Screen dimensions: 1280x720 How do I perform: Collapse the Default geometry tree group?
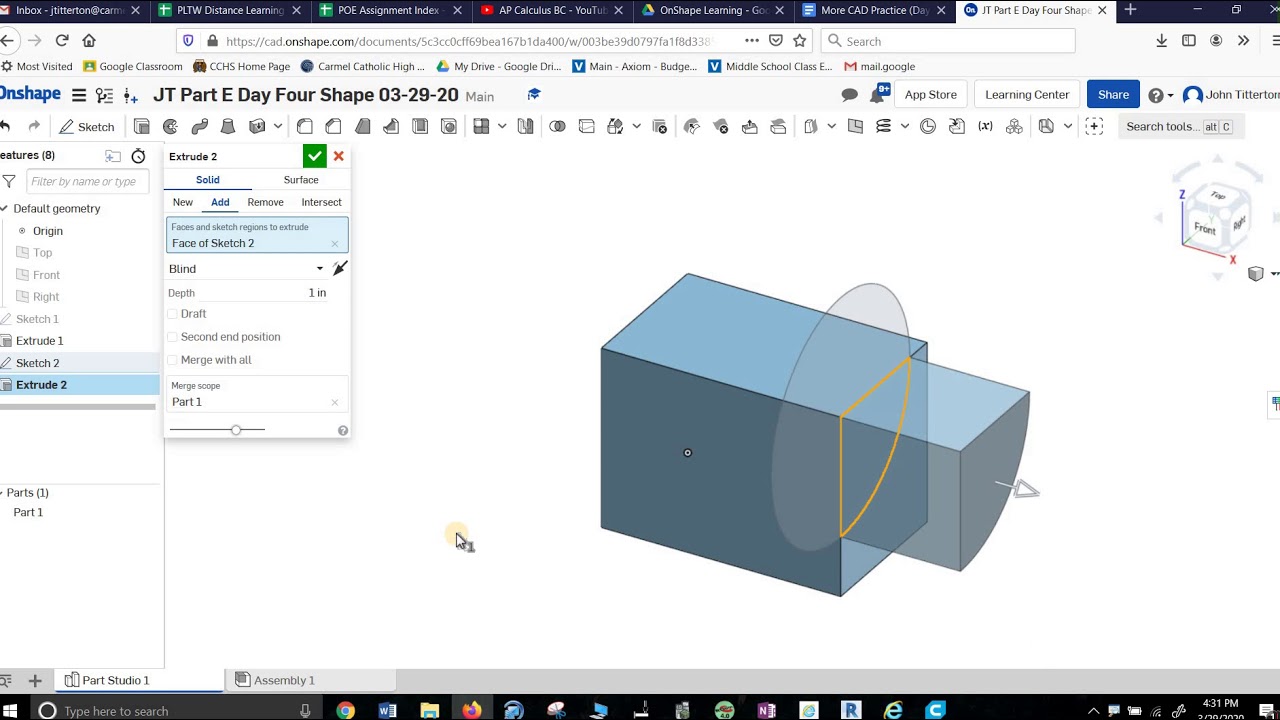5,209
